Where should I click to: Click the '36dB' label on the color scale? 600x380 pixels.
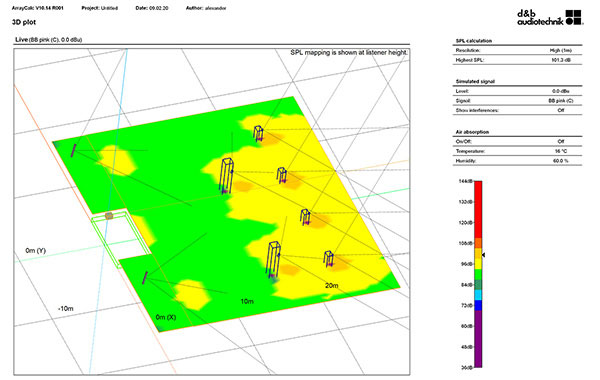point(467,367)
